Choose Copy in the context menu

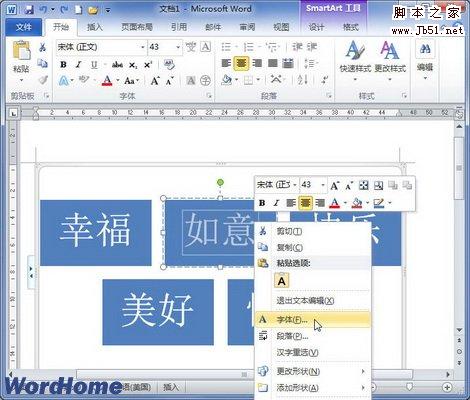pos(313,247)
